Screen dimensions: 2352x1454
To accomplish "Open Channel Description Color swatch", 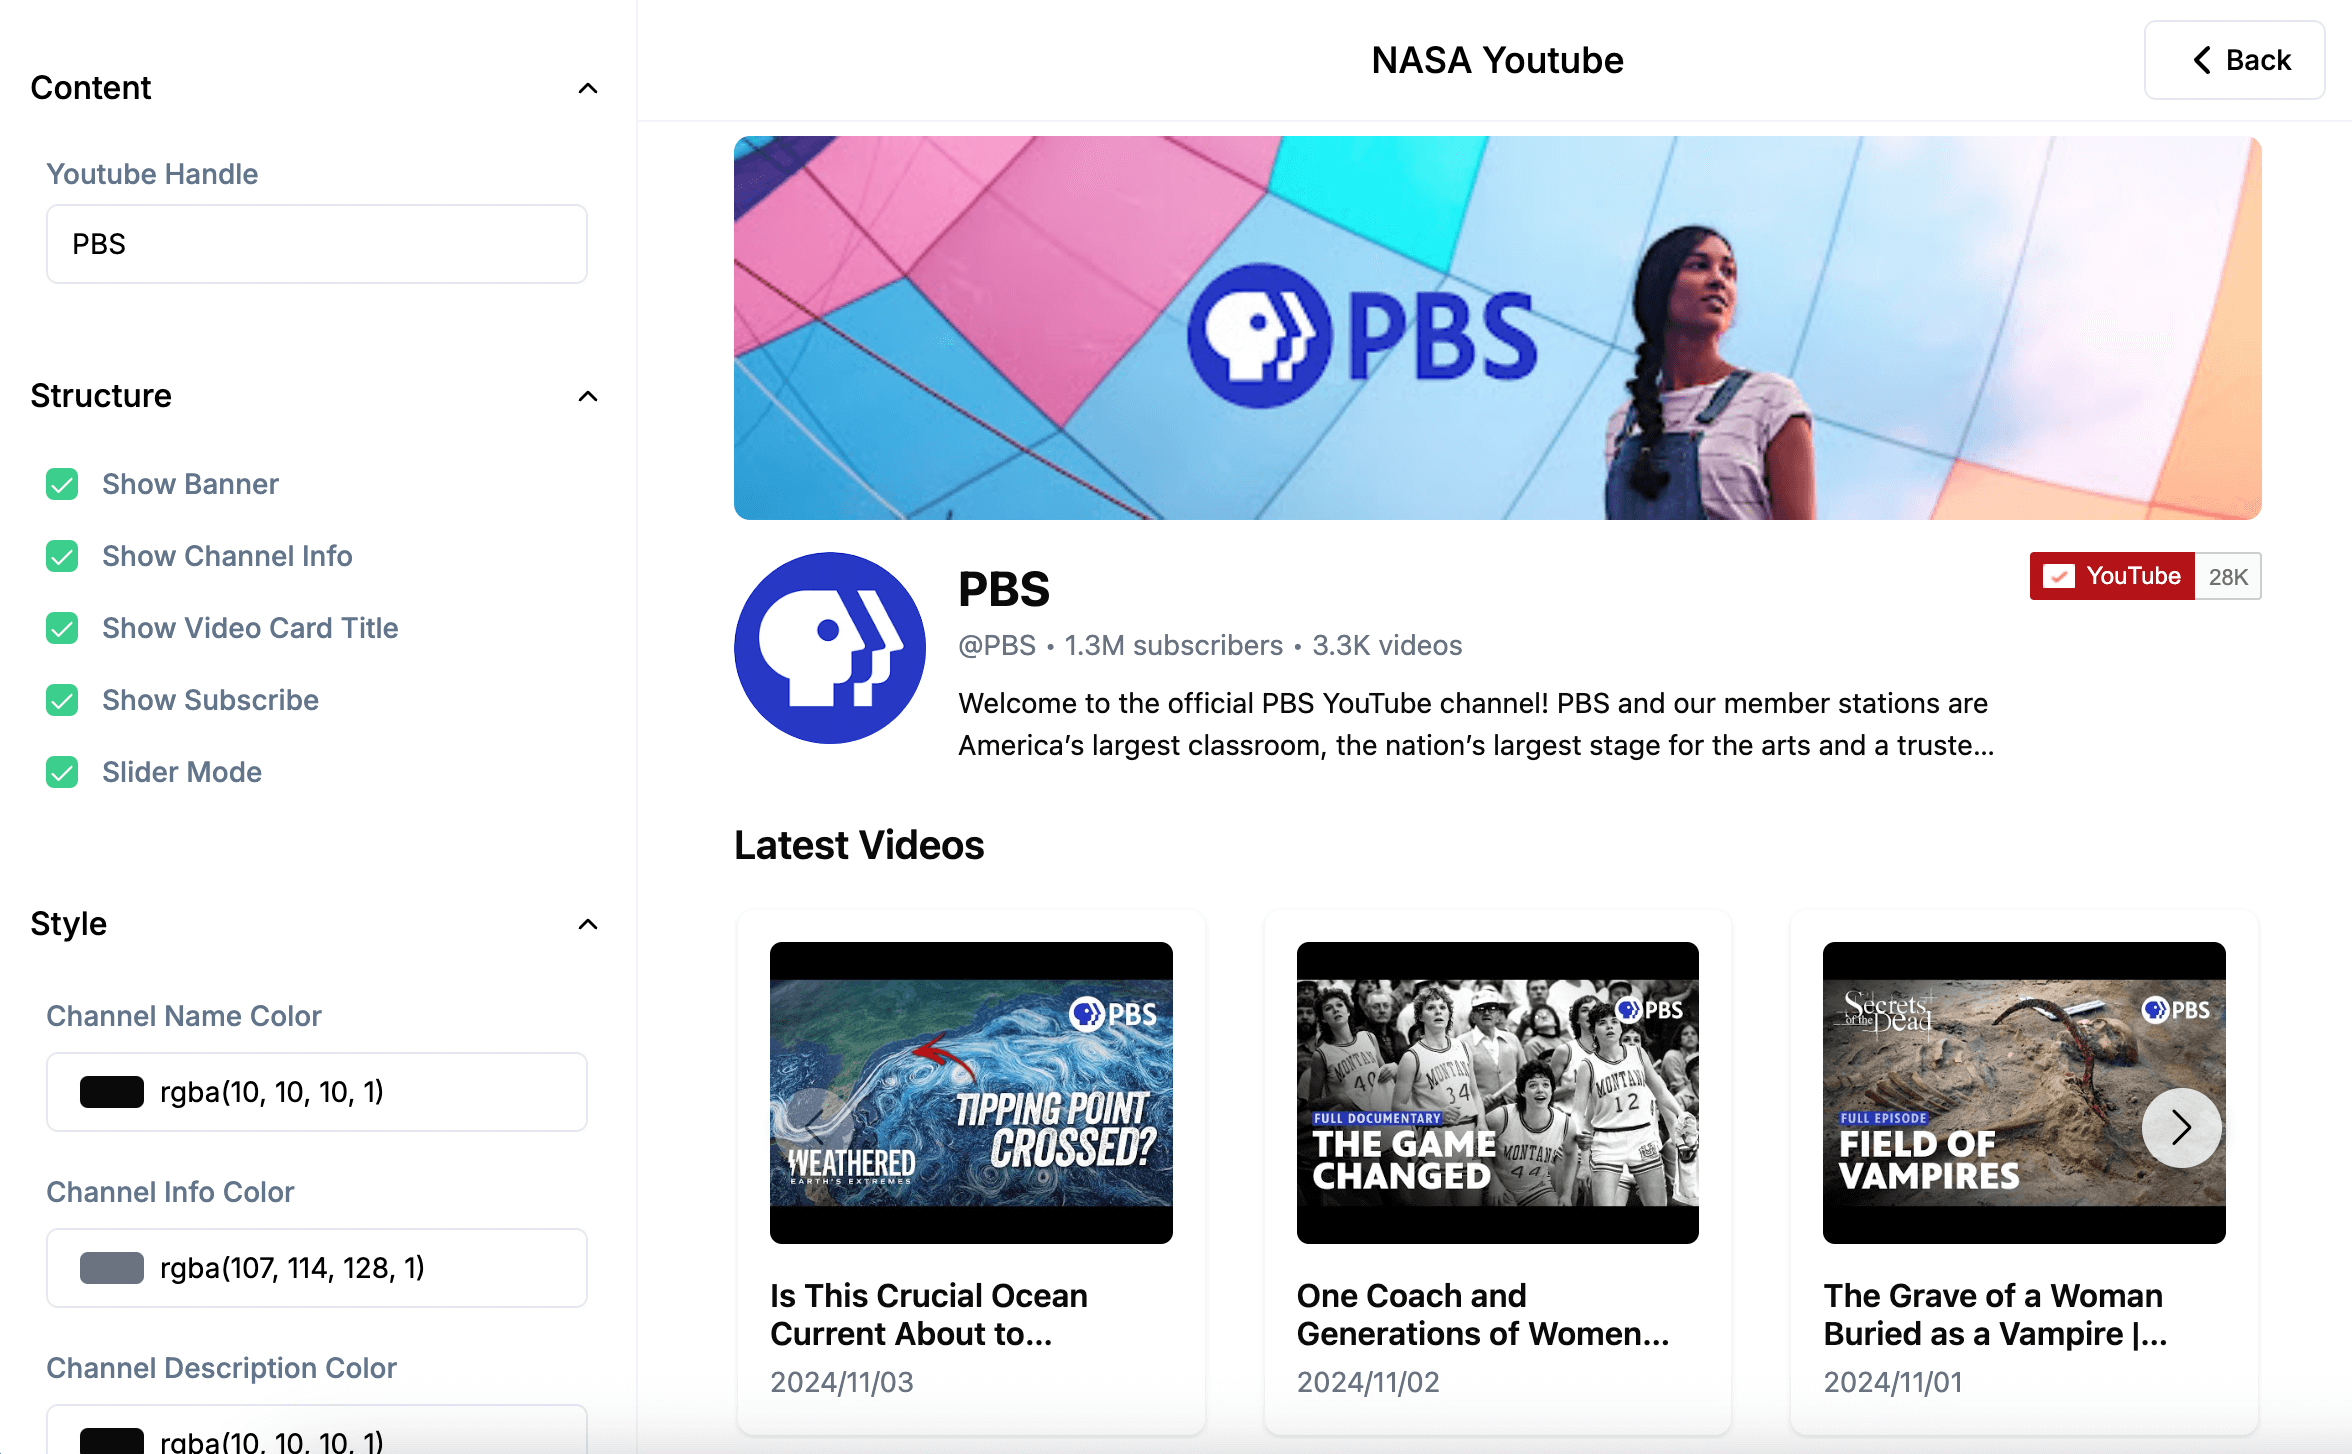I will [112, 1440].
